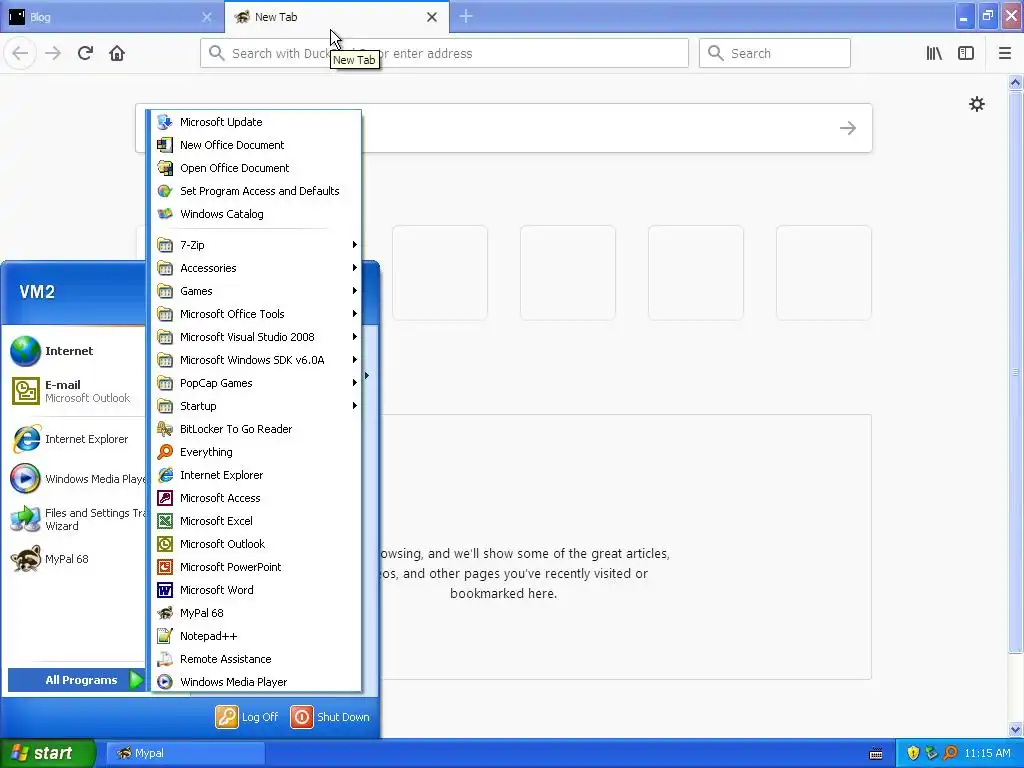The width and height of the screenshot is (1024, 768).
Task: Click the on-screen keyboard taskbar icon
Action: pos(876,754)
